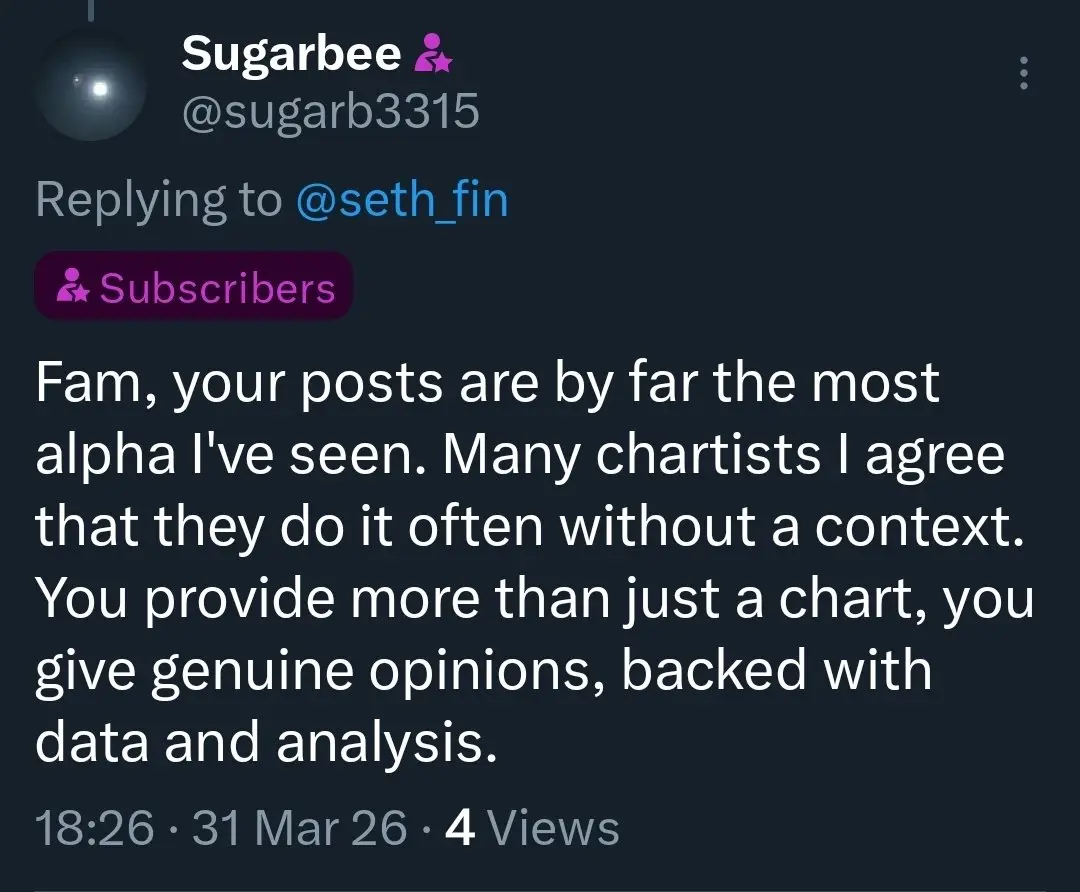Click the last line 'data and analysis.'
Viewport: 1080px width, 892px height.
(x=265, y=743)
